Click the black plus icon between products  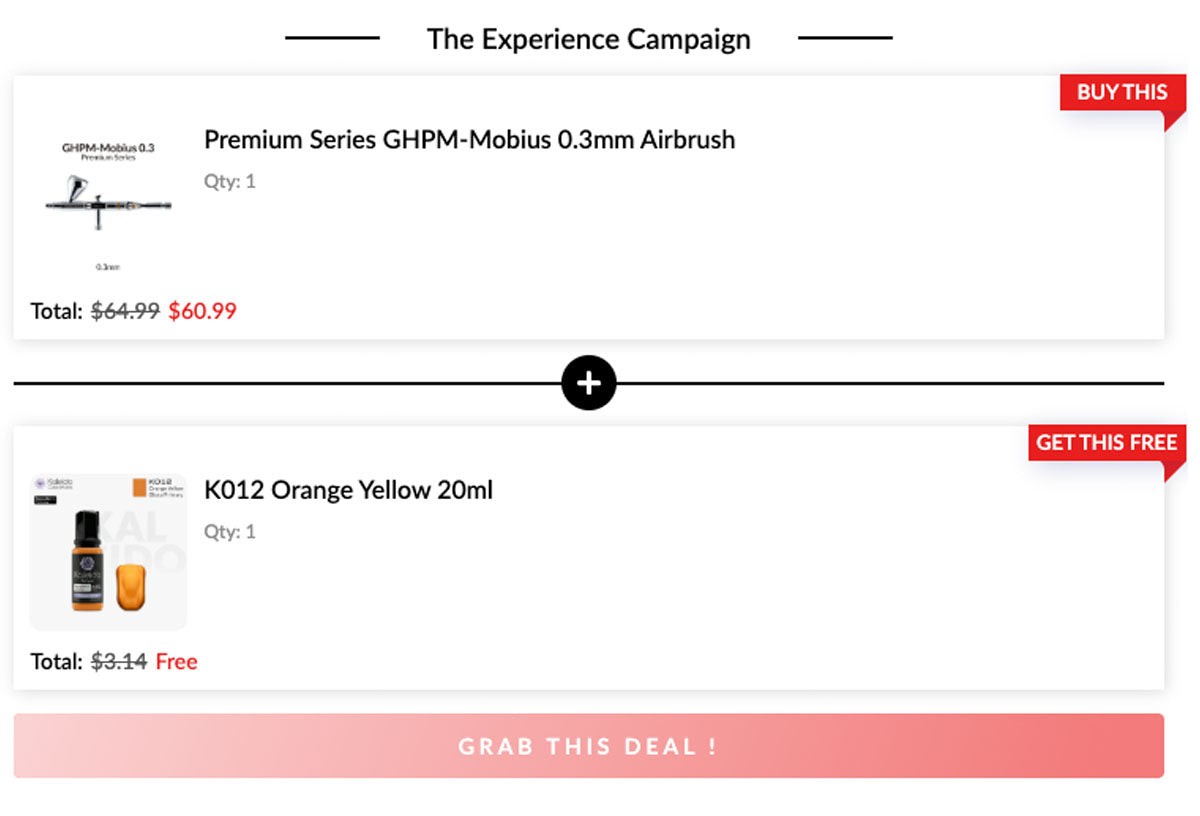589,383
